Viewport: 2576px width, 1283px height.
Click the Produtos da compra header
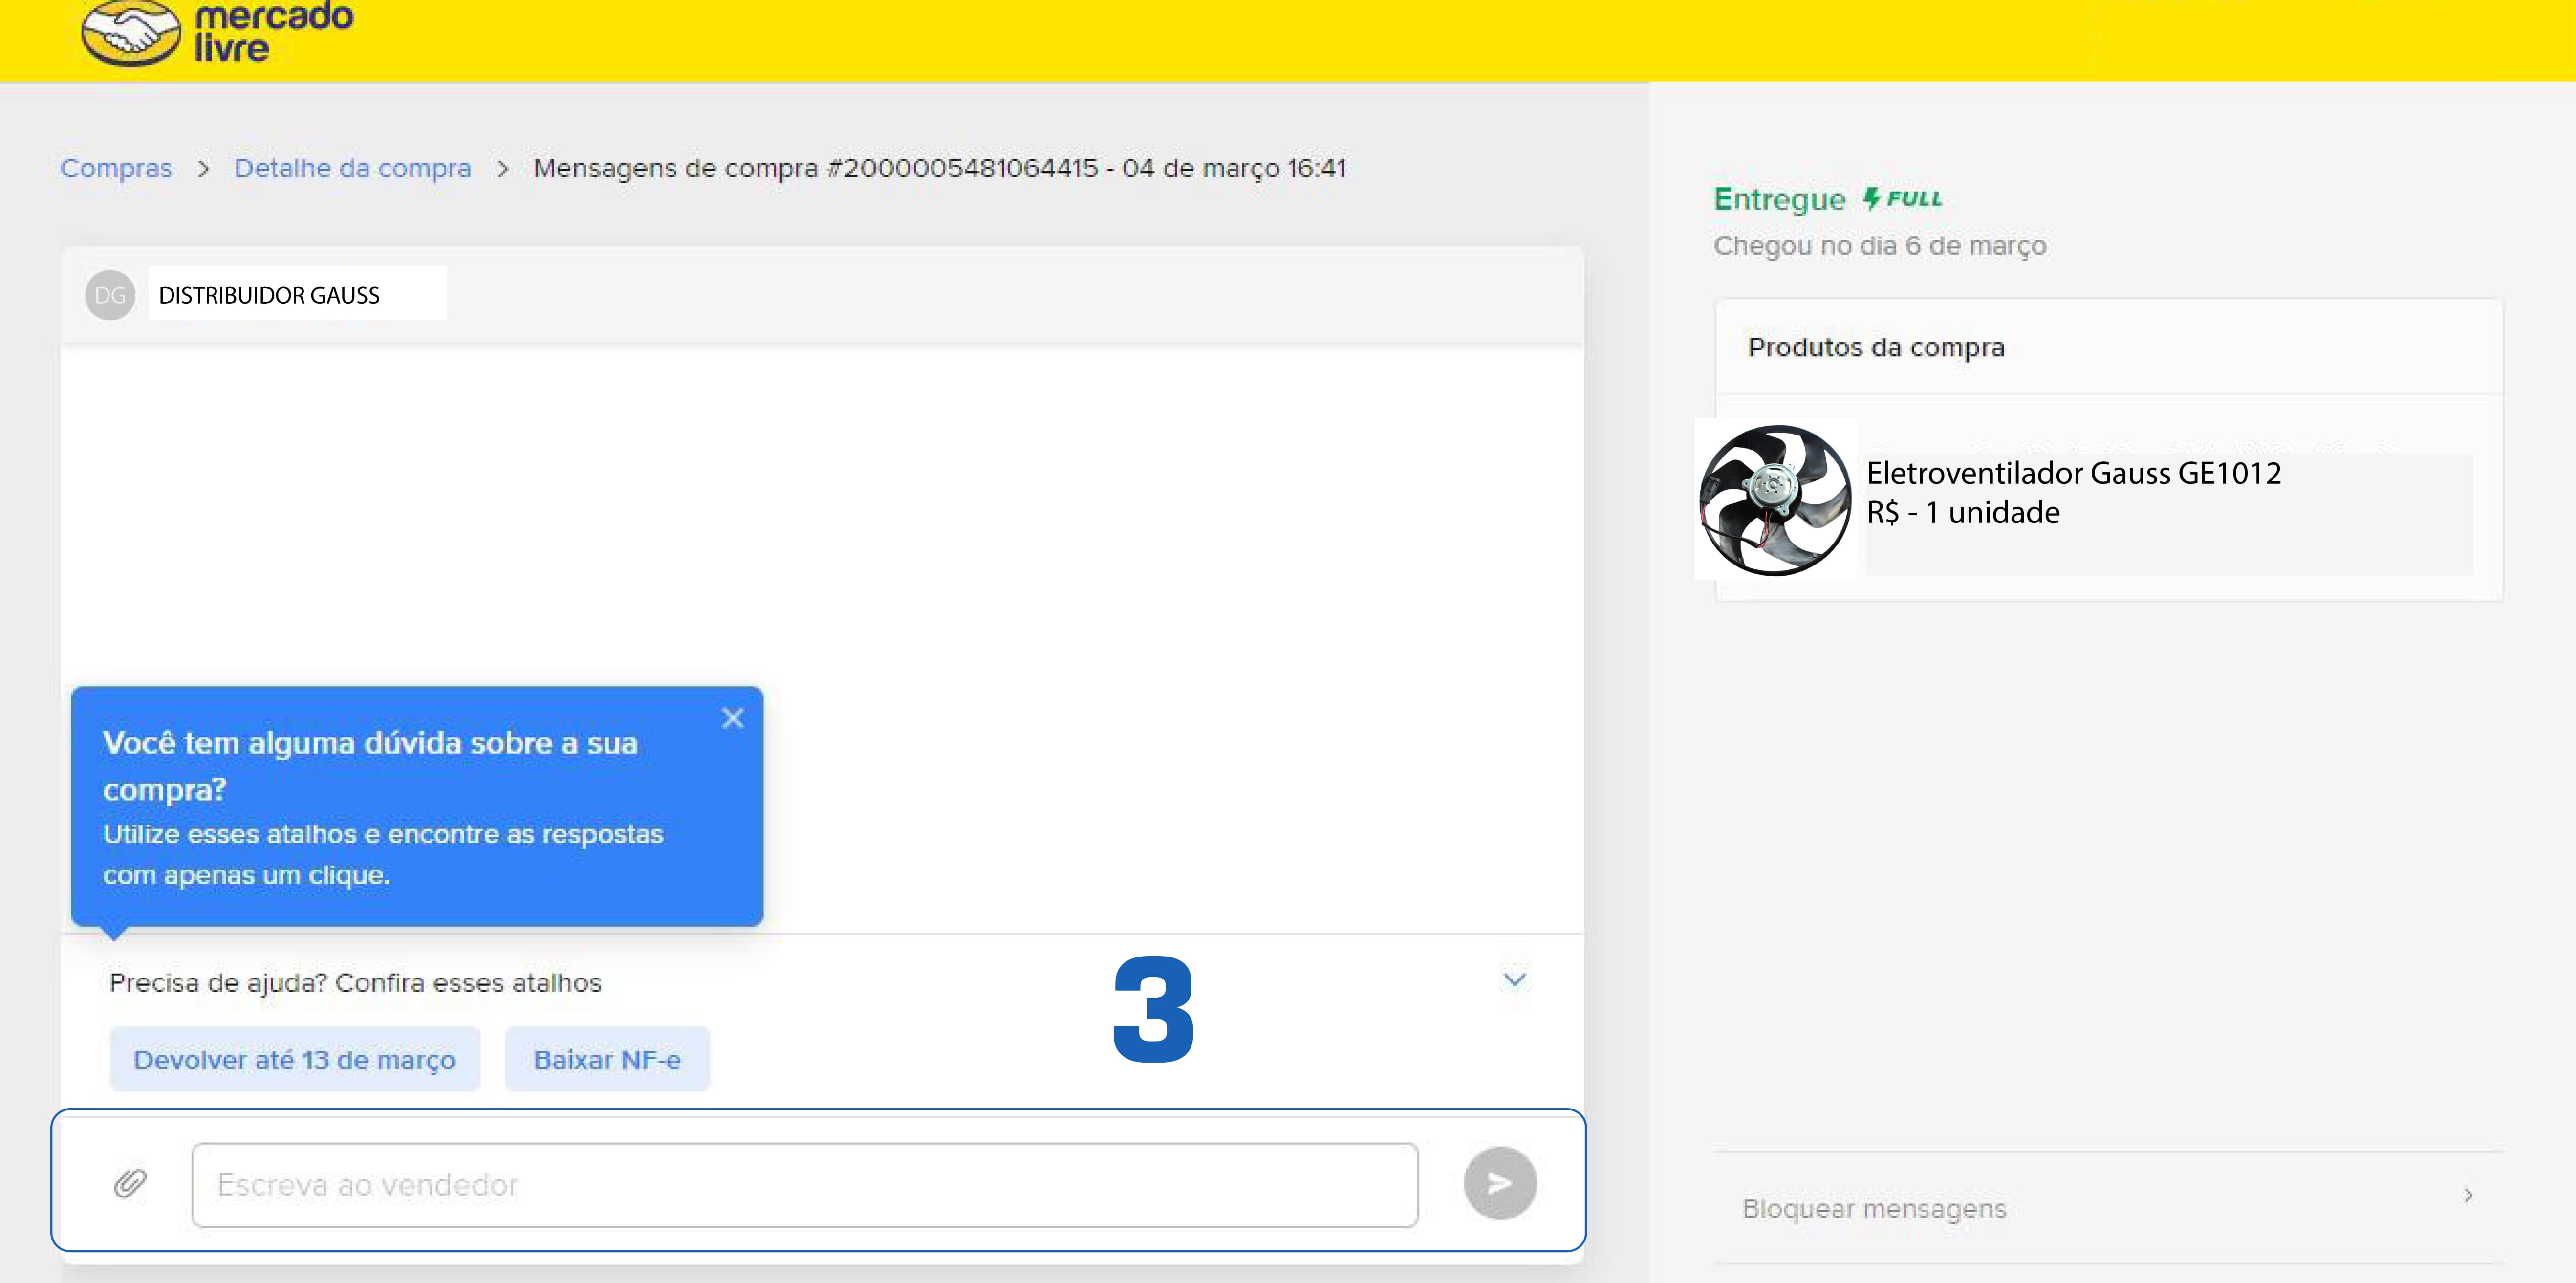tap(1876, 347)
